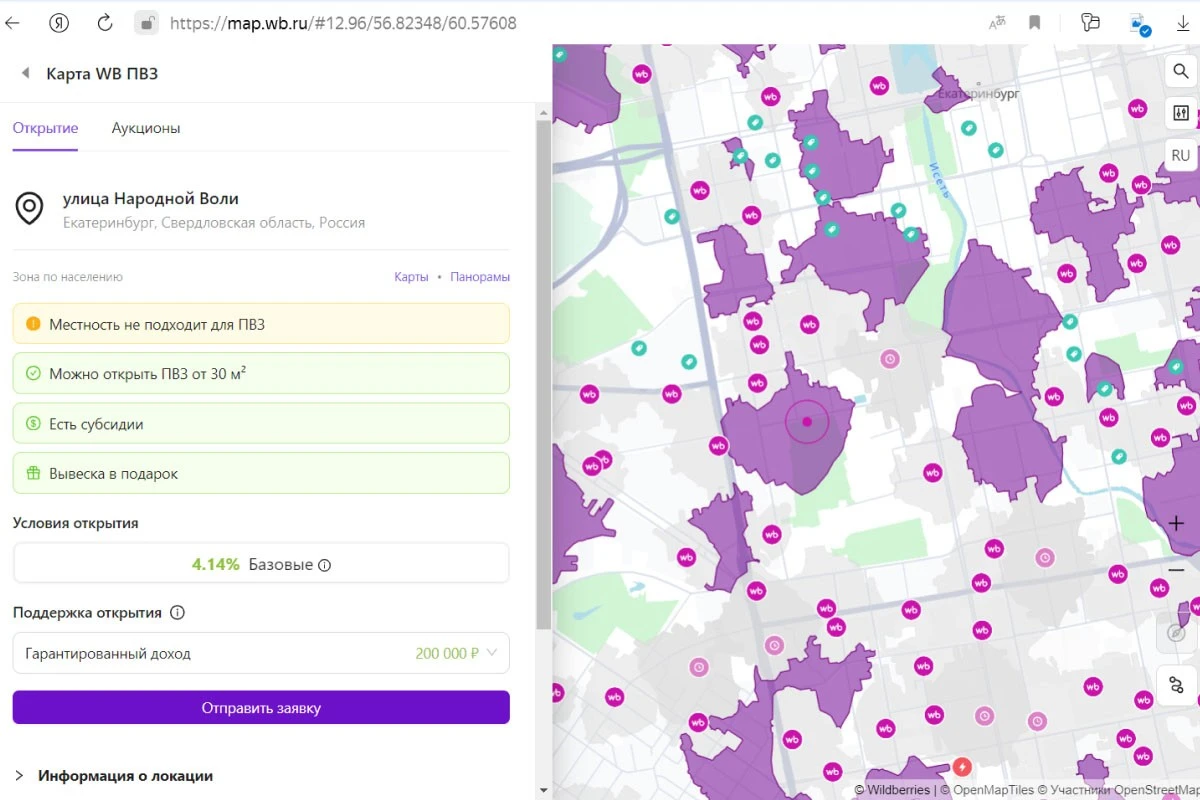The image size is (1200, 800).
Task: Reset map orientation with the compass
Action: [x=1176, y=633]
